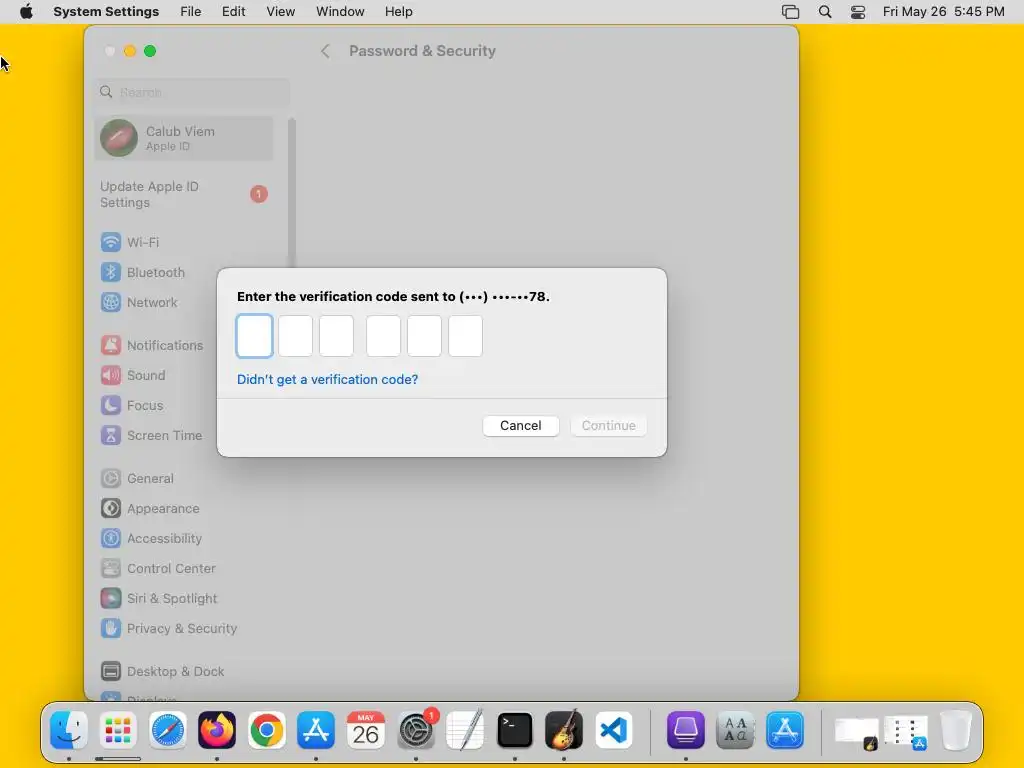Open Visual Studio Code from Dock

pyautogui.click(x=613, y=730)
